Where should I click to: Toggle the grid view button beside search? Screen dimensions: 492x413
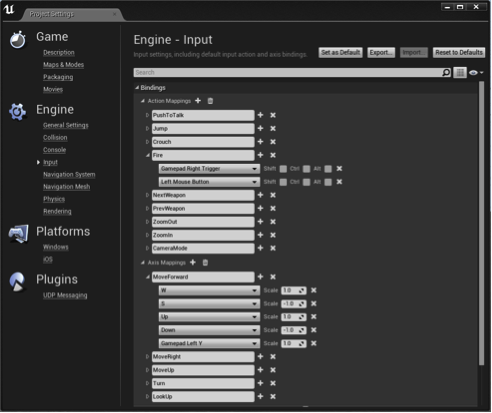click(460, 72)
